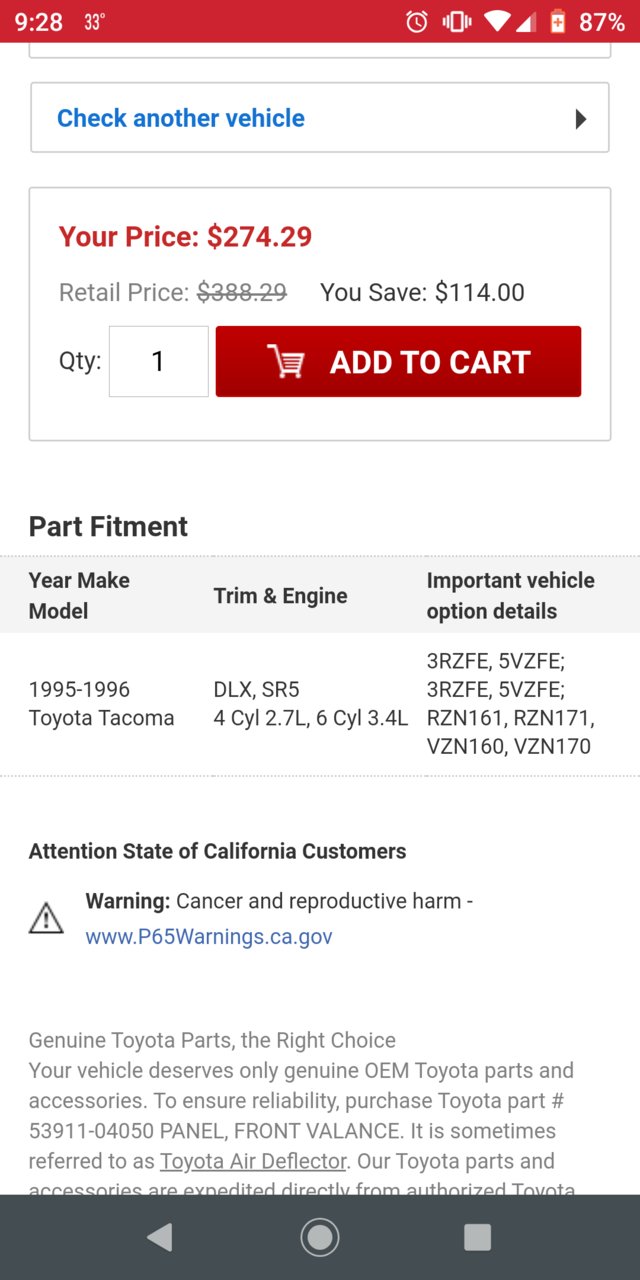Select the 1995-1996 Toyota Tacoma row
This screenshot has height=1280, width=640.
pyautogui.click(x=320, y=704)
